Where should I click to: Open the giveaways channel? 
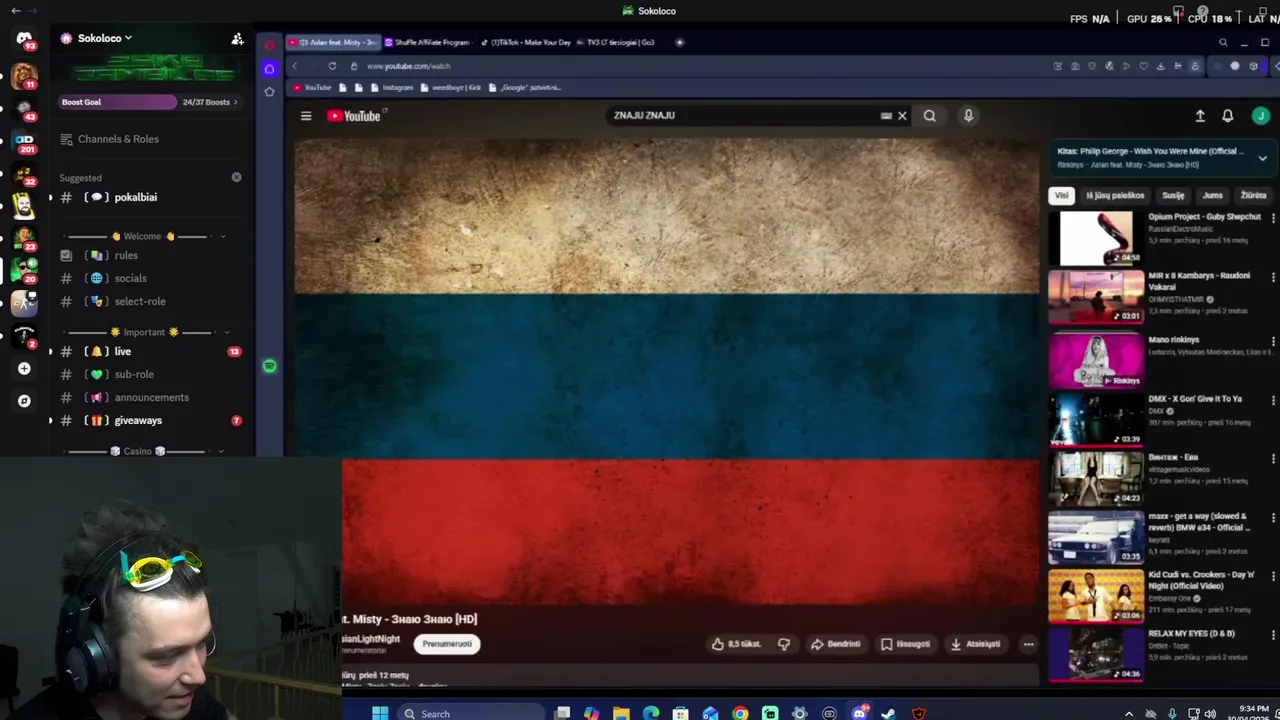tap(138, 420)
